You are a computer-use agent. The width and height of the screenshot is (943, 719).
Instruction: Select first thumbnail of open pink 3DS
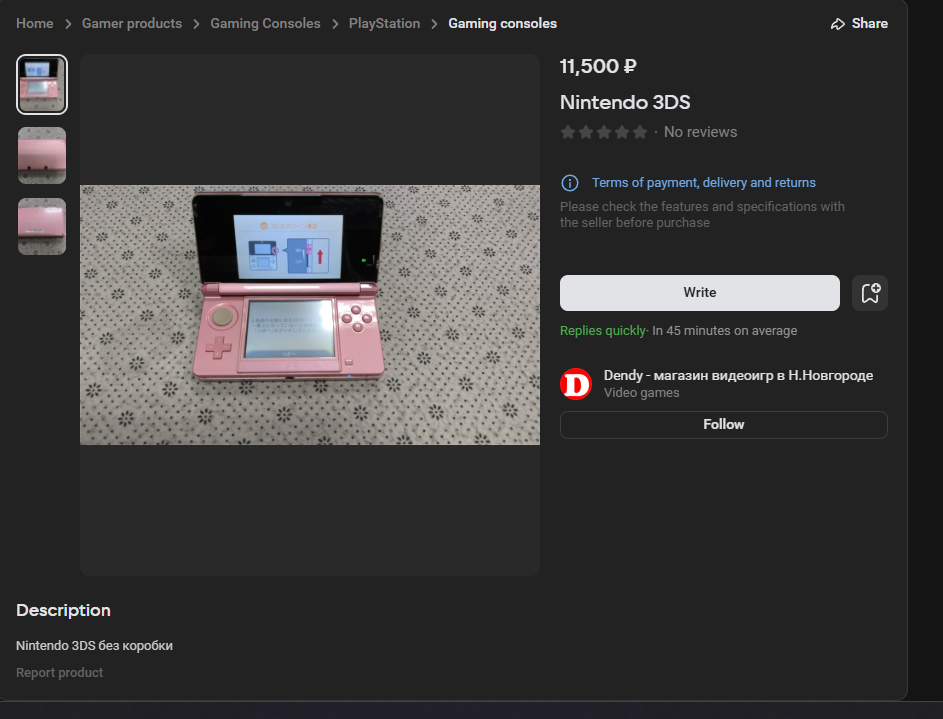(42, 84)
